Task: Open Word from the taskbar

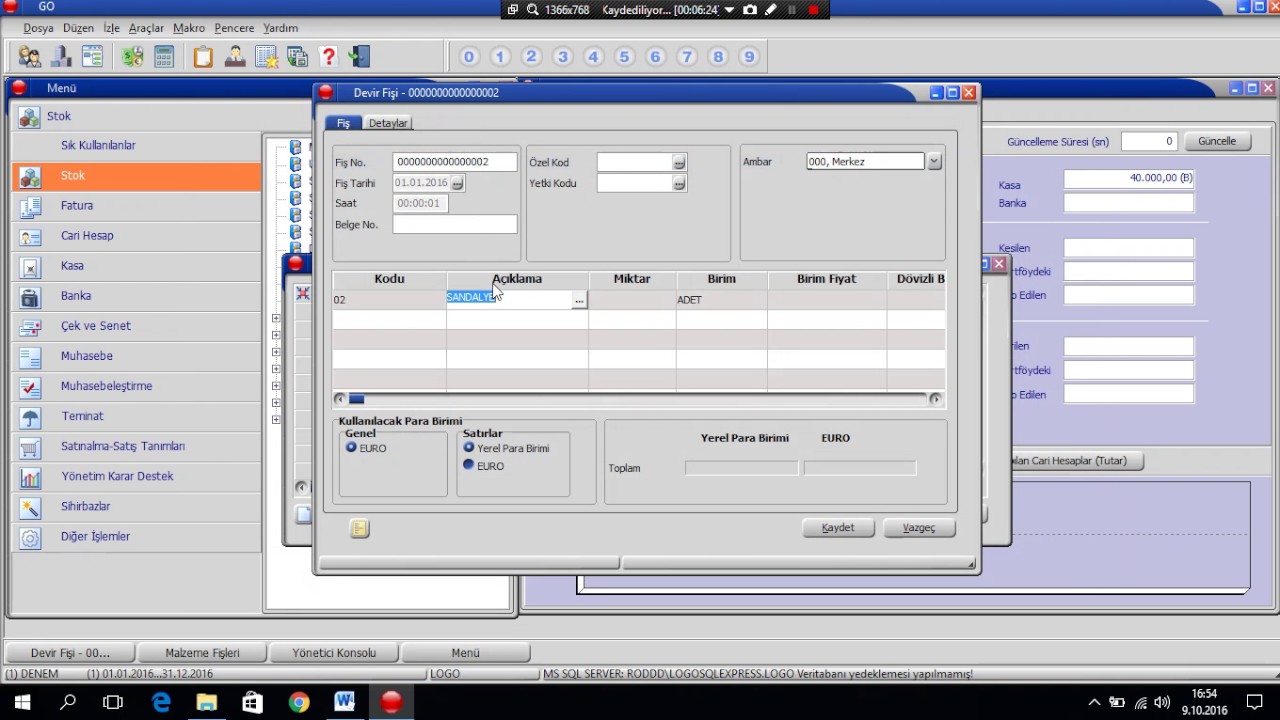Action: (x=345, y=702)
